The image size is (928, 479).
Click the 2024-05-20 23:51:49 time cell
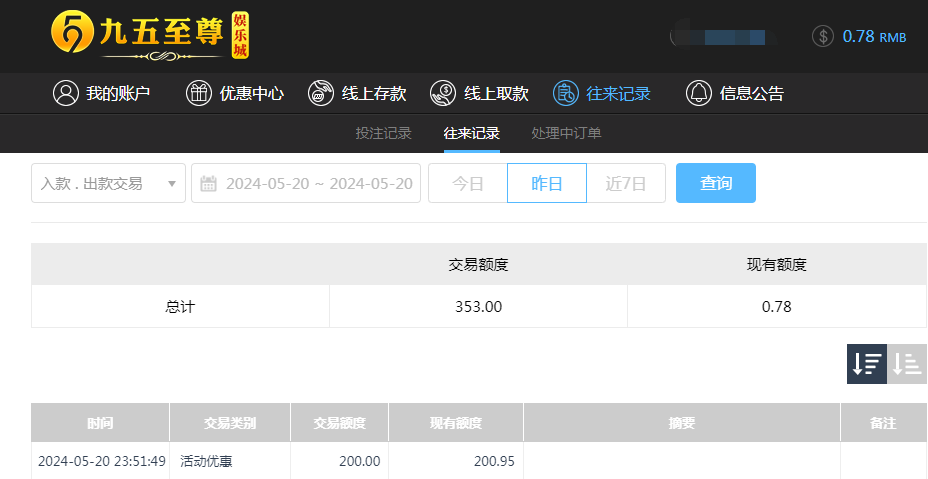point(102,461)
